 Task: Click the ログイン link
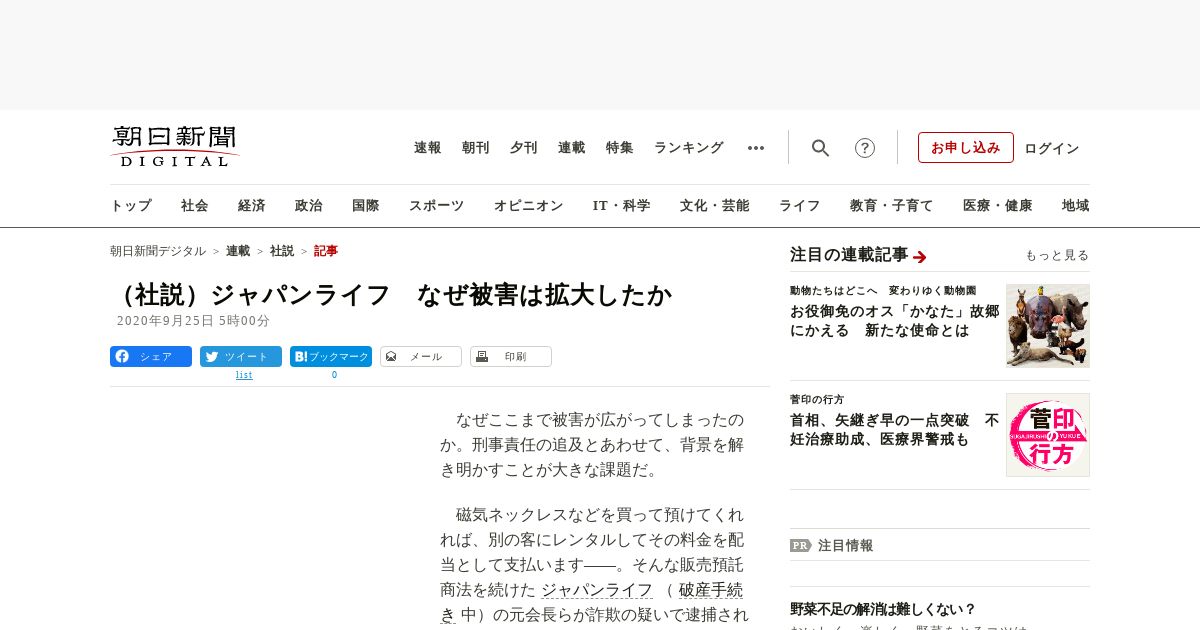click(1052, 148)
